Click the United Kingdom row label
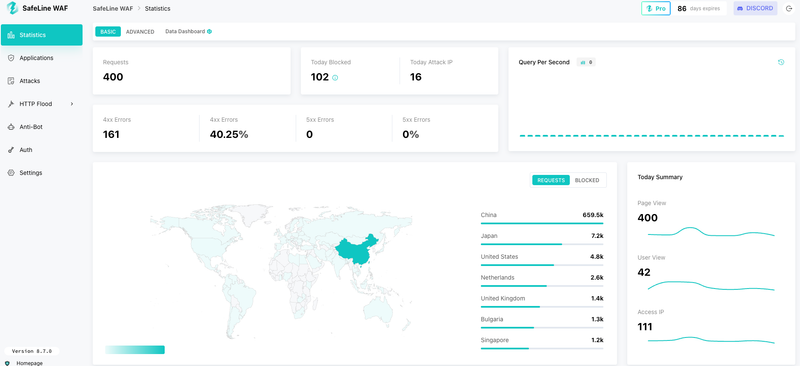This screenshot has width=800, height=366. 503,298
